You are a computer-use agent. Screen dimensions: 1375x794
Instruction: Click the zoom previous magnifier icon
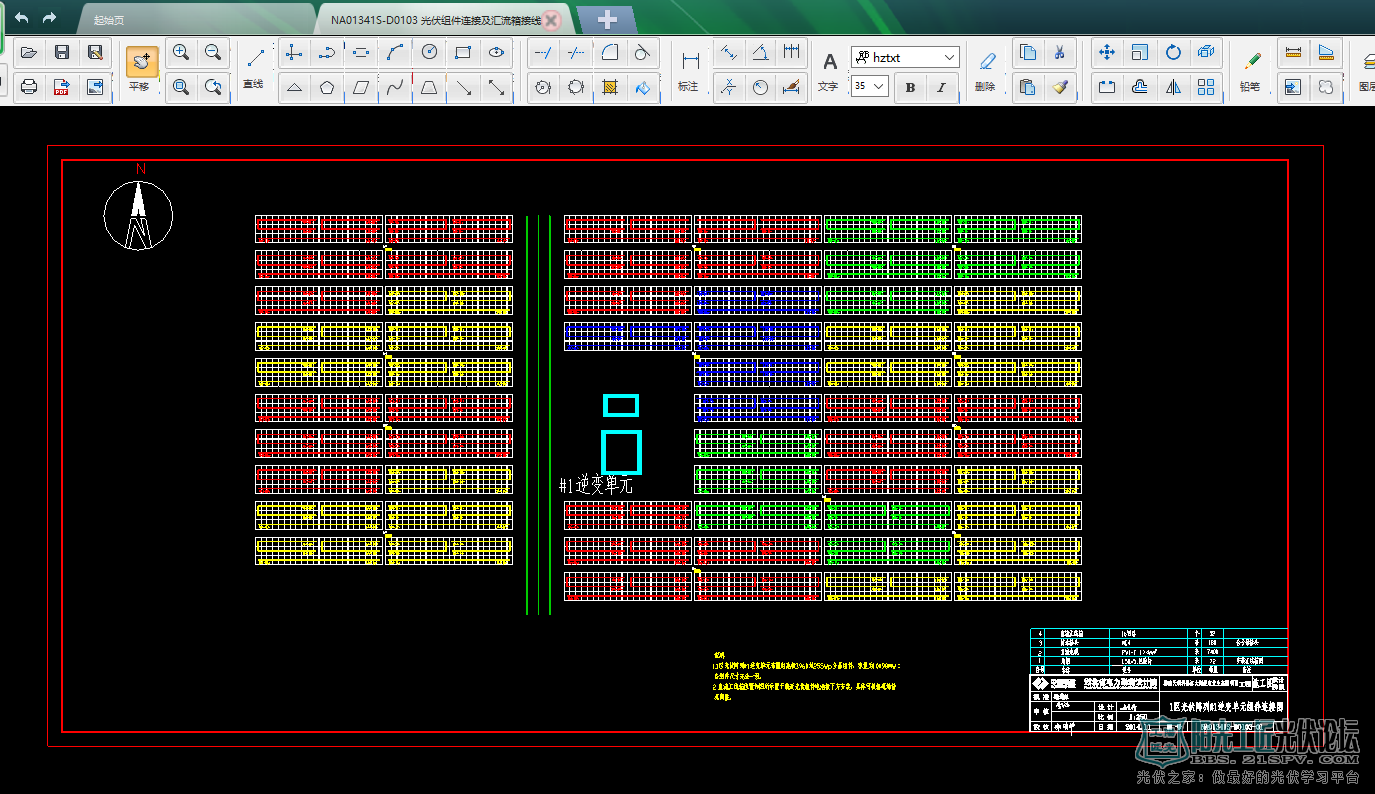213,87
